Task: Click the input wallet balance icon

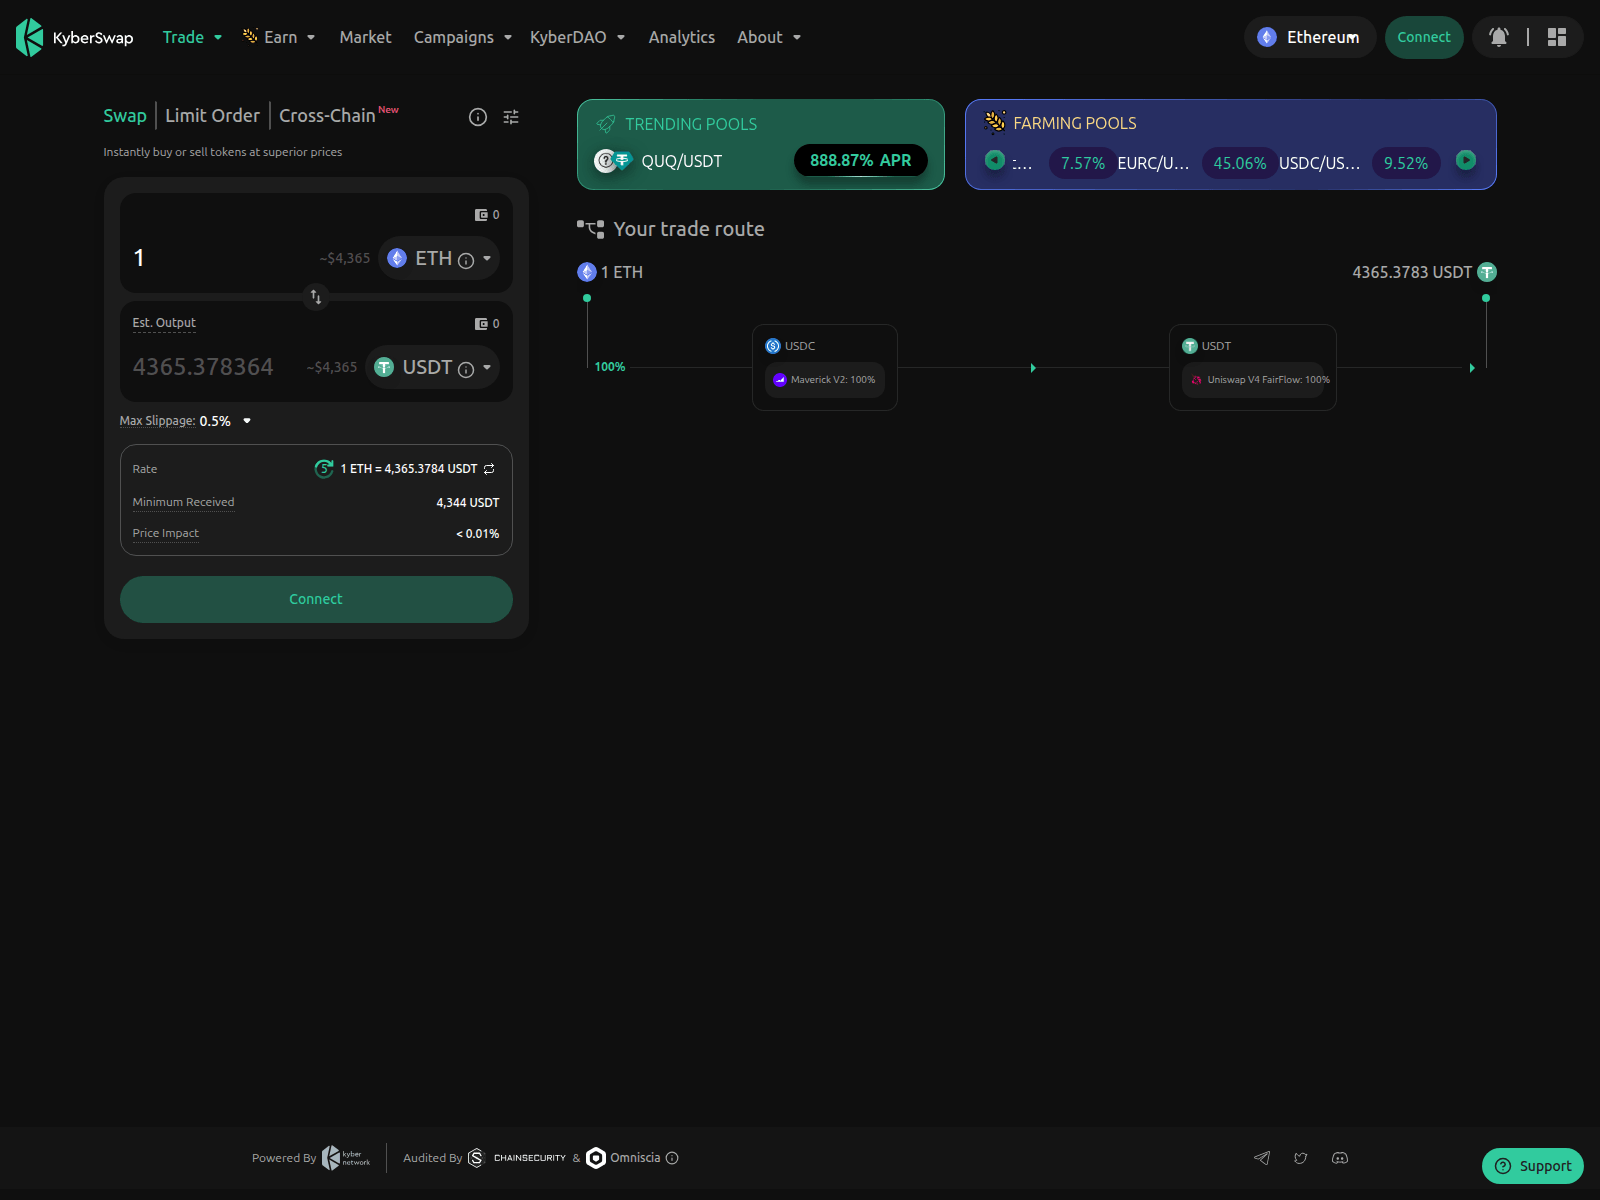Action: click(x=481, y=215)
